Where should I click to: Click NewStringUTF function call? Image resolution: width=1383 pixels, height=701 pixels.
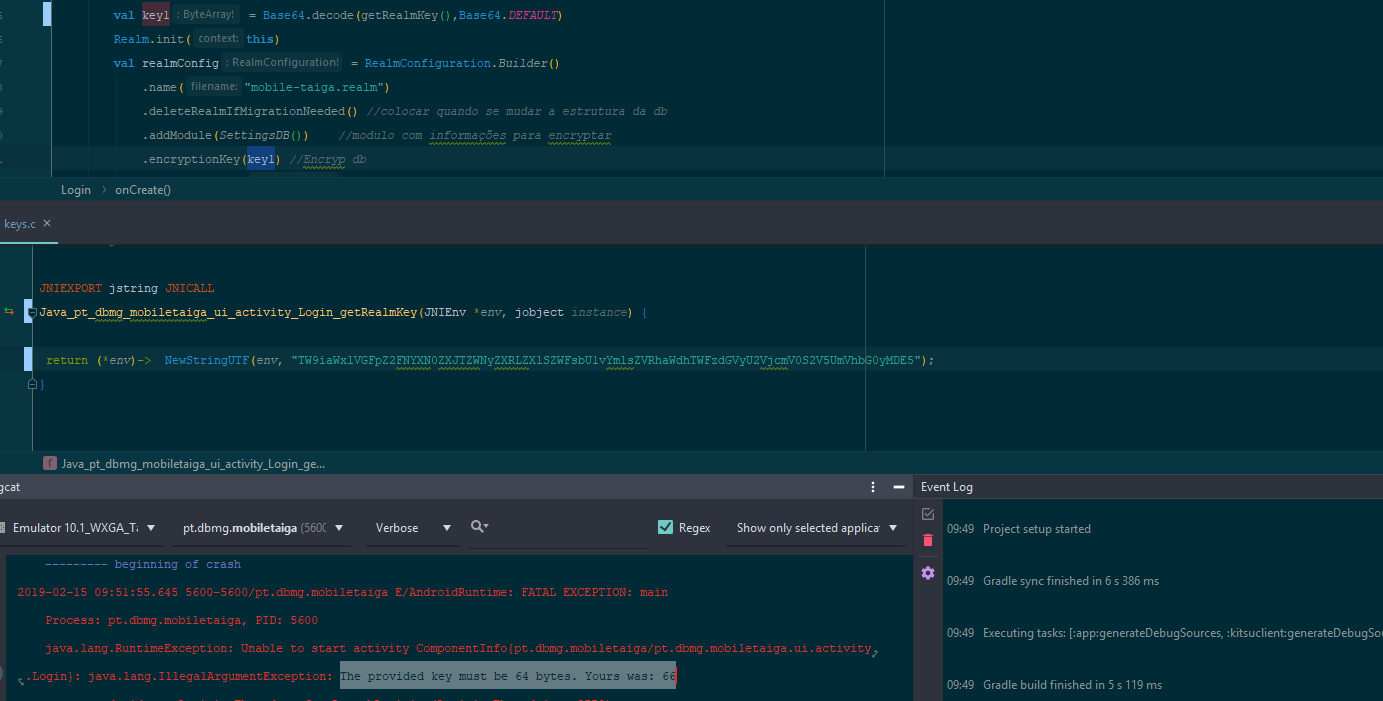(207, 360)
